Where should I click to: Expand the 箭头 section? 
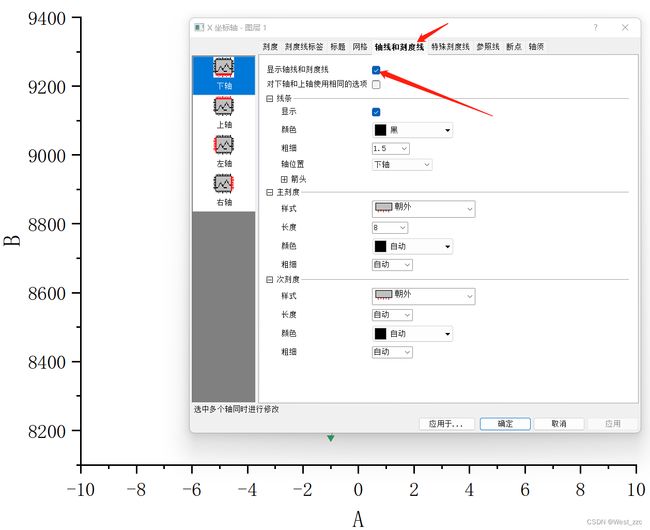pos(284,179)
